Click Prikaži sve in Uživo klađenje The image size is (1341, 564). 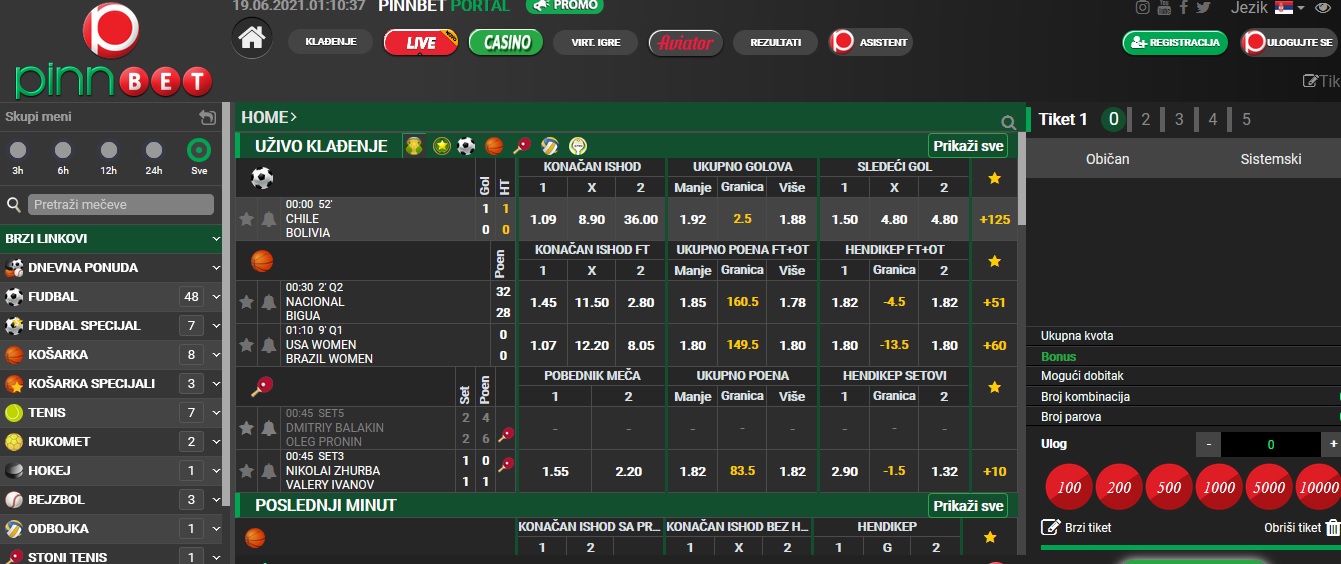pos(968,146)
